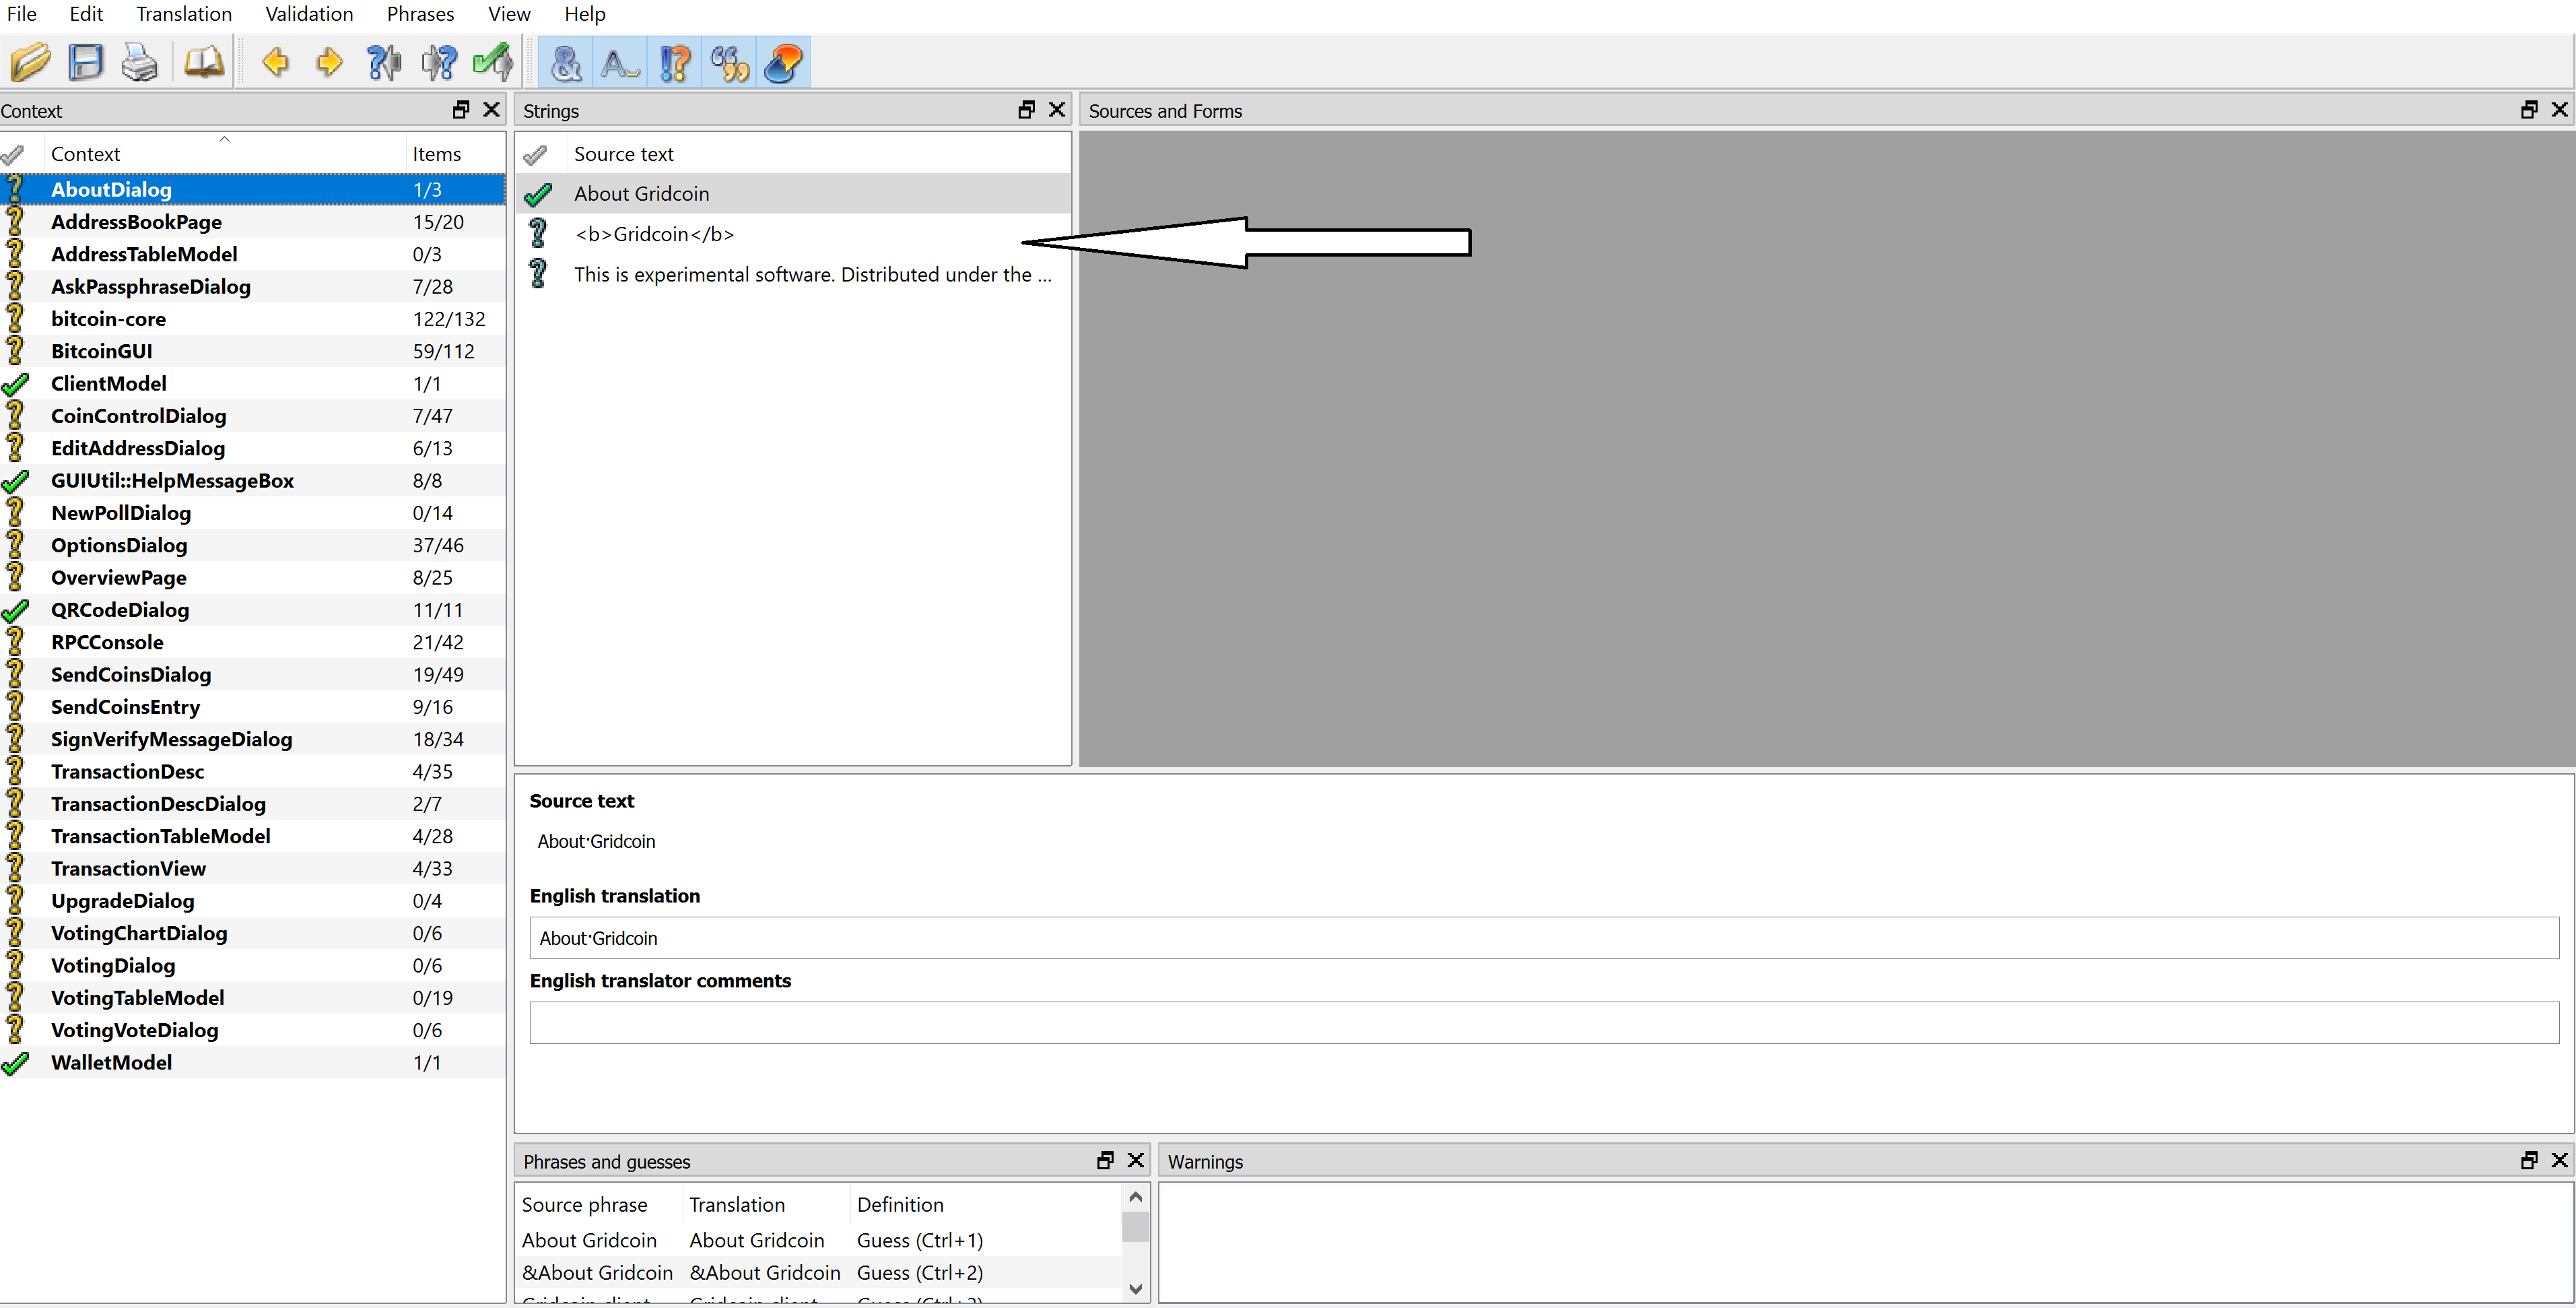Image resolution: width=2576 pixels, height=1308 pixels.
Task: Toggle accelerator validation ampersand button
Action: pos(566,62)
